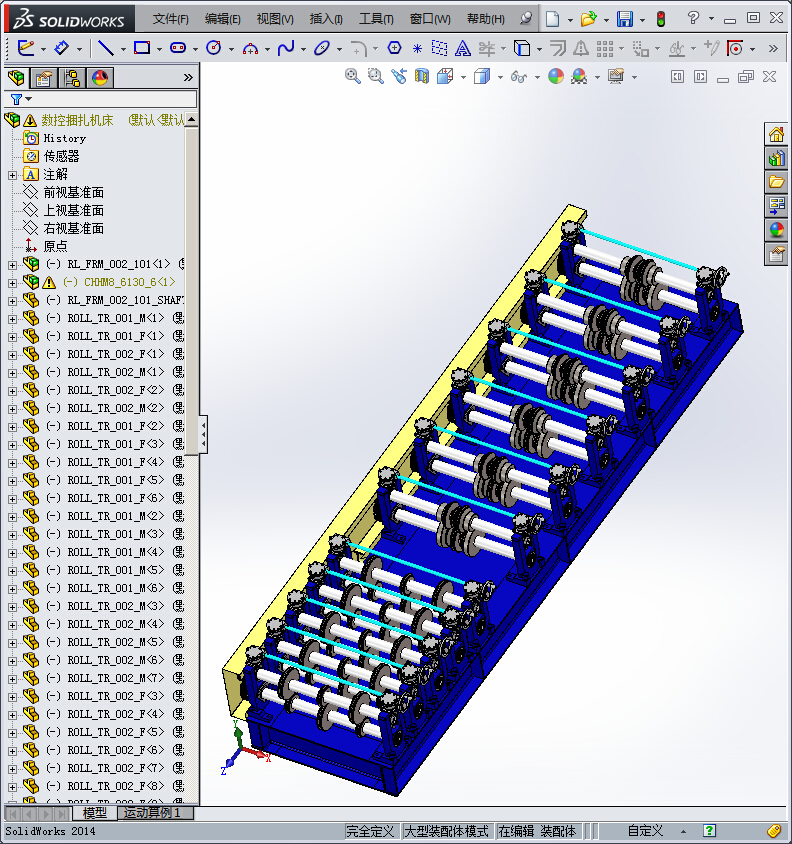This screenshot has height=844, width=792.
Task: Select the Arc sketch tool
Action: tap(250, 49)
